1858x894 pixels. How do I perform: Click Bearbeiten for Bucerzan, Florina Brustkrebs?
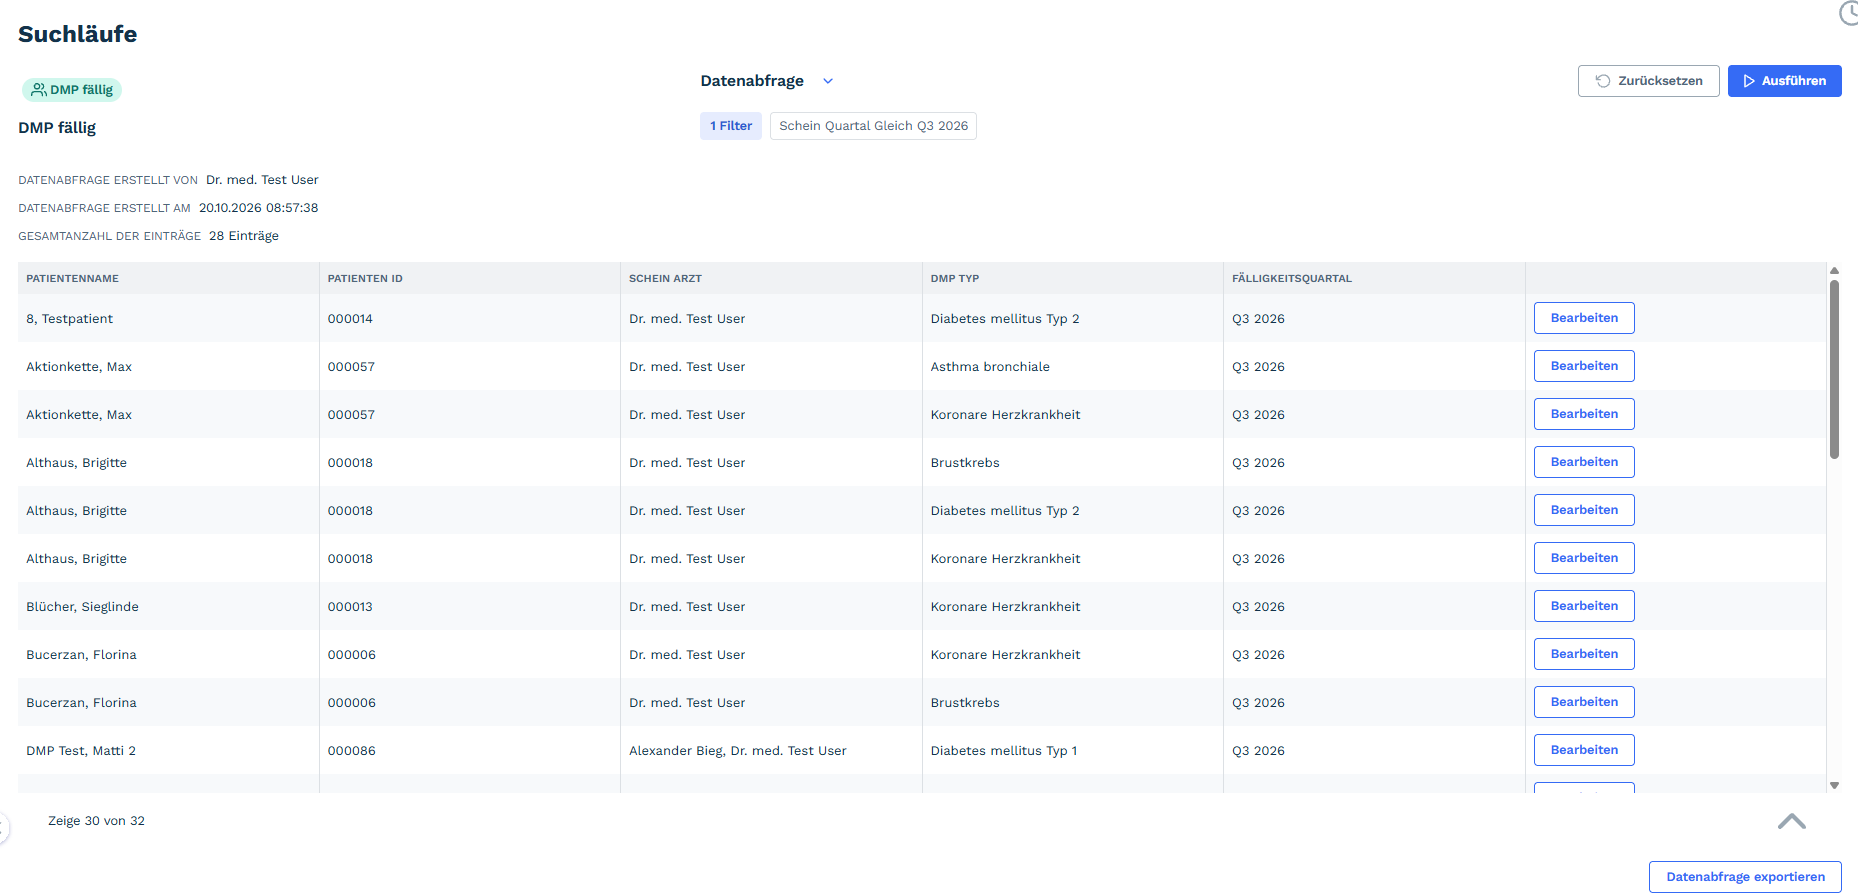(1584, 702)
